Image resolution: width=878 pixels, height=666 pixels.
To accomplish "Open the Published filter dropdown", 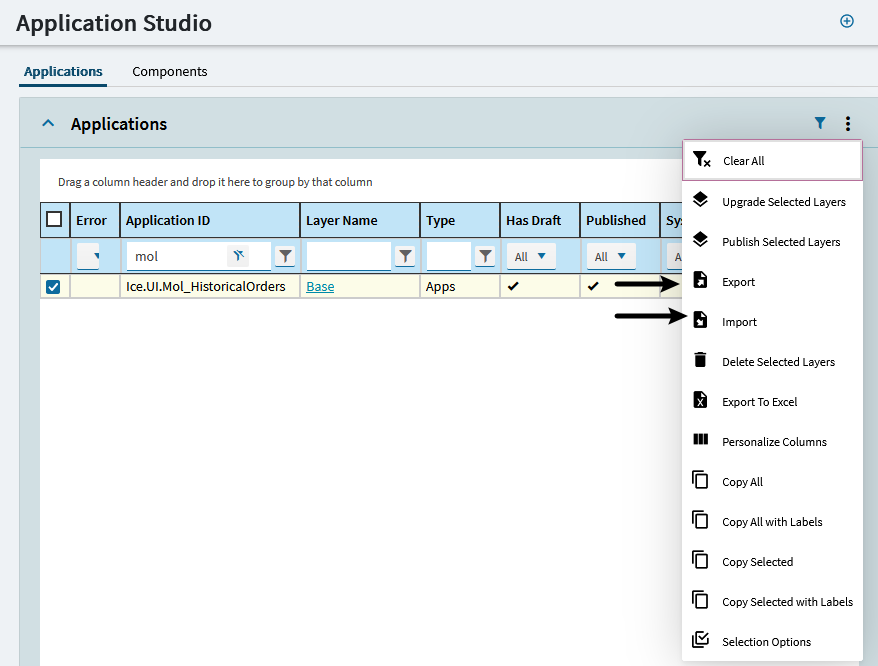I will [x=611, y=256].
